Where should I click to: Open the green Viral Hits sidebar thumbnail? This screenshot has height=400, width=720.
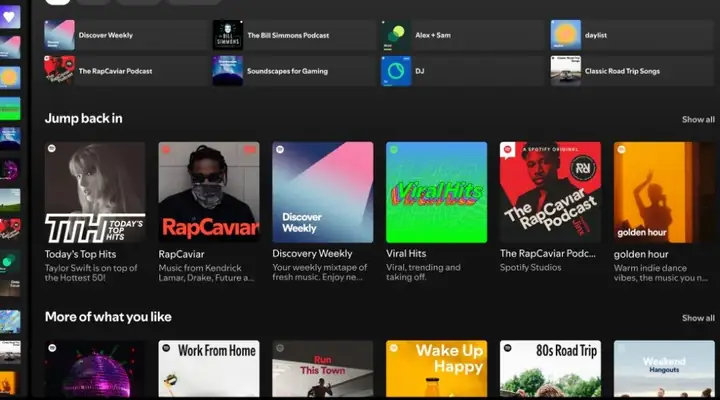tap(10, 109)
